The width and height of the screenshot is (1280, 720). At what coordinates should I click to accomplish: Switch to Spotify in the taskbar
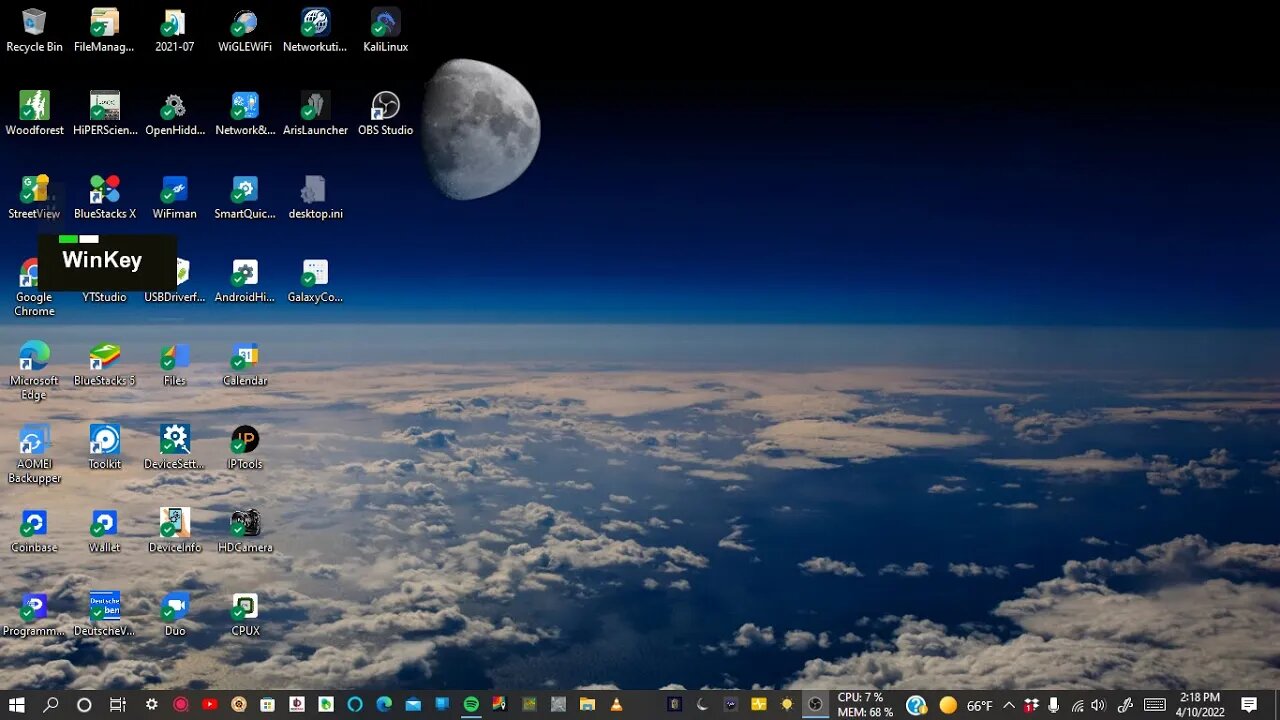coord(471,705)
